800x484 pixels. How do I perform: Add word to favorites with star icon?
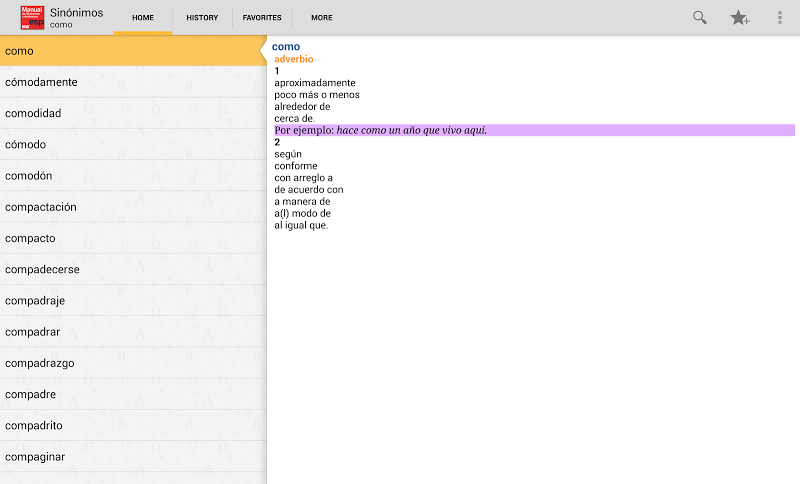[x=740, y=17]
